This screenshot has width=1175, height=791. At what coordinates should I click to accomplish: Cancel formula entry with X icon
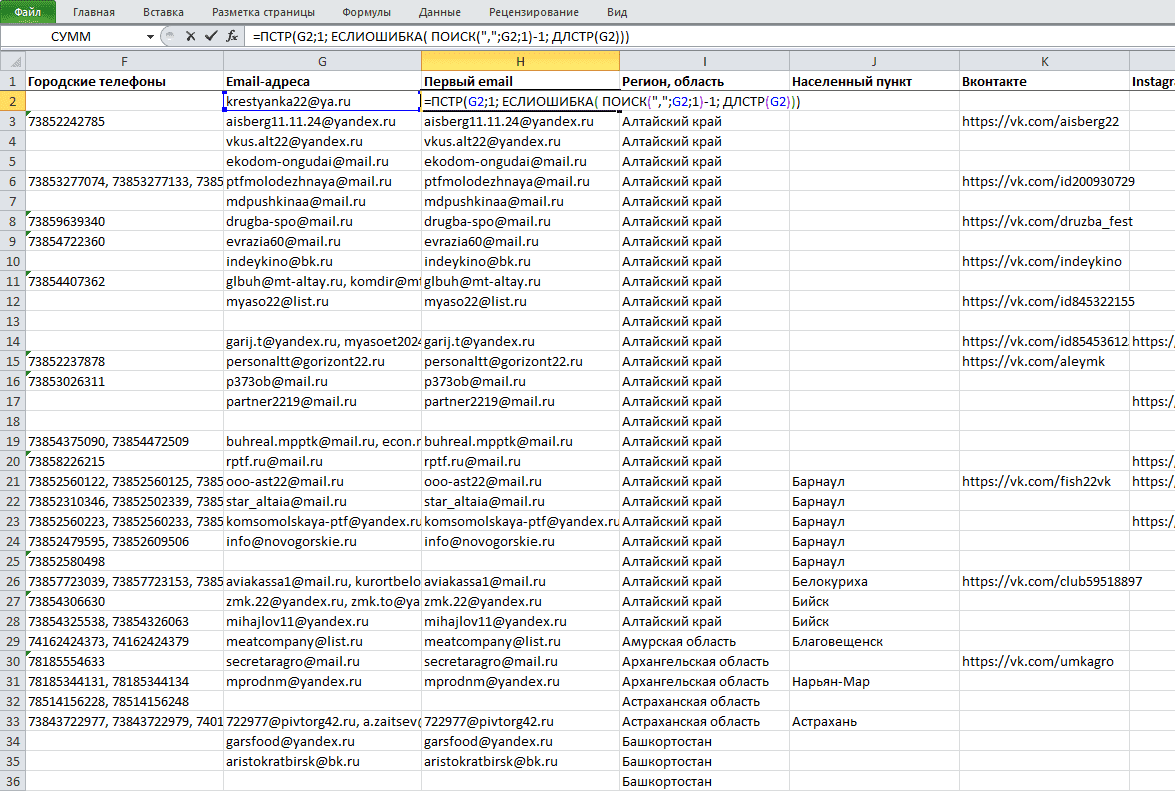(x=190, y=36)
